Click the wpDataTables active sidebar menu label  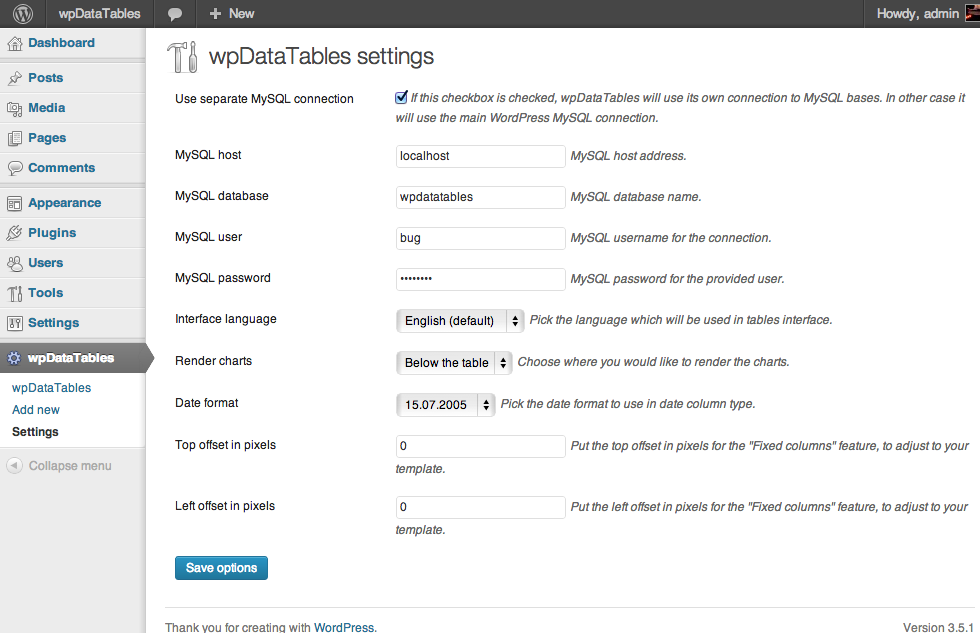click(71, 358)
